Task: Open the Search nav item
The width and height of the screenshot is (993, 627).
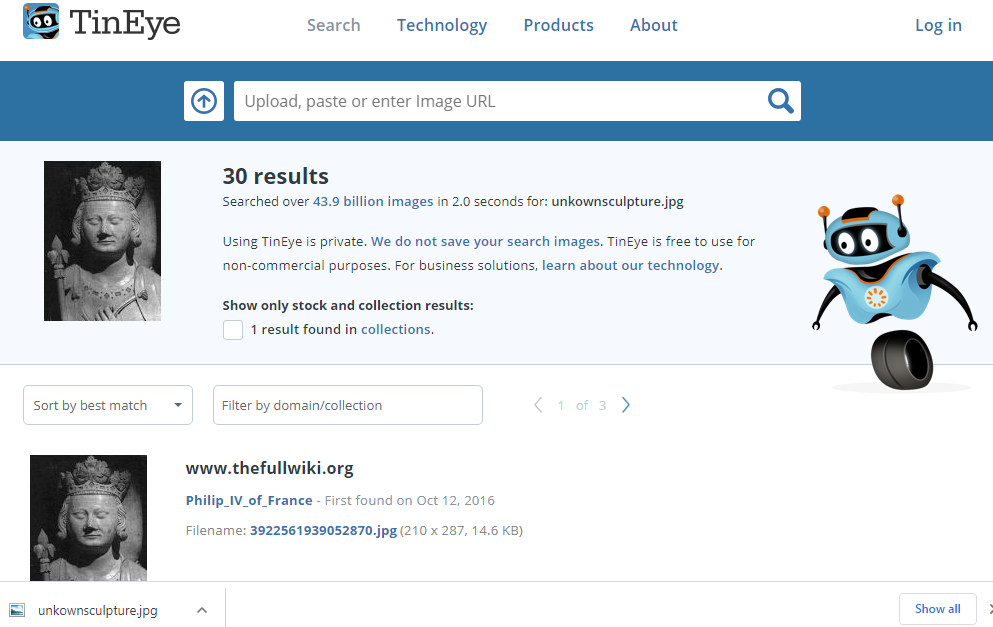Action: (334, 25)
